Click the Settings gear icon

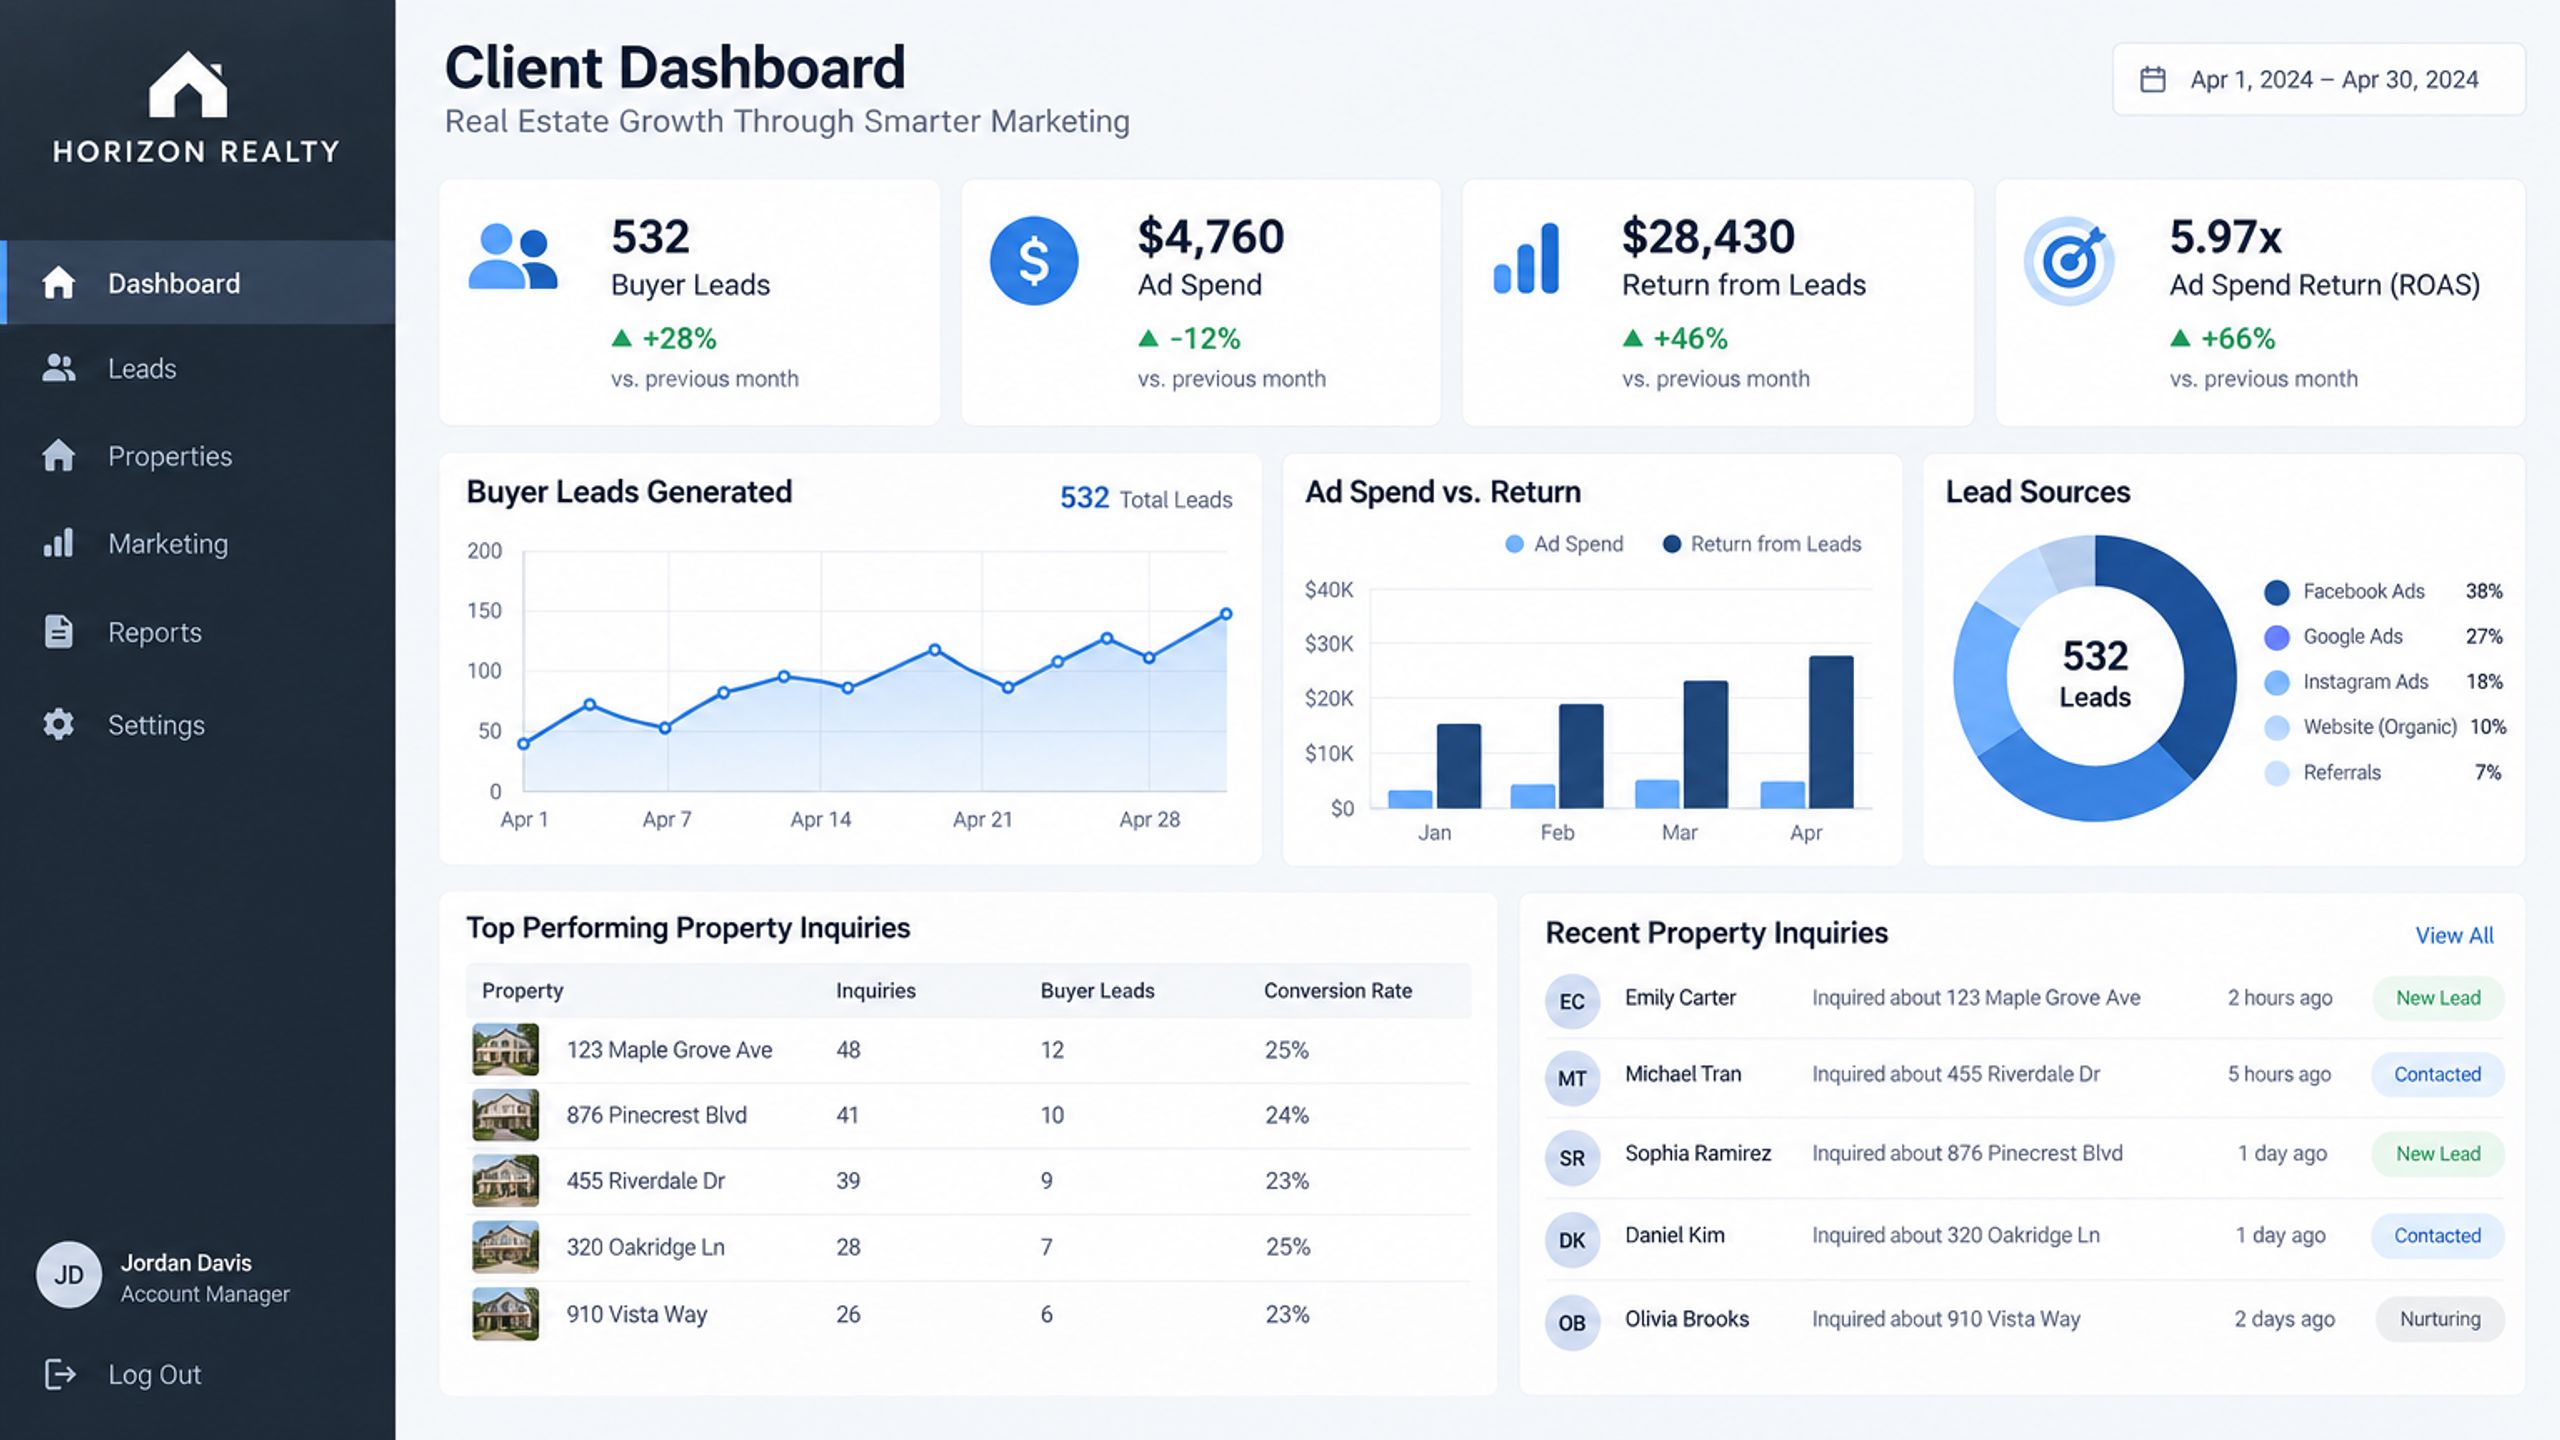(58, 724)
